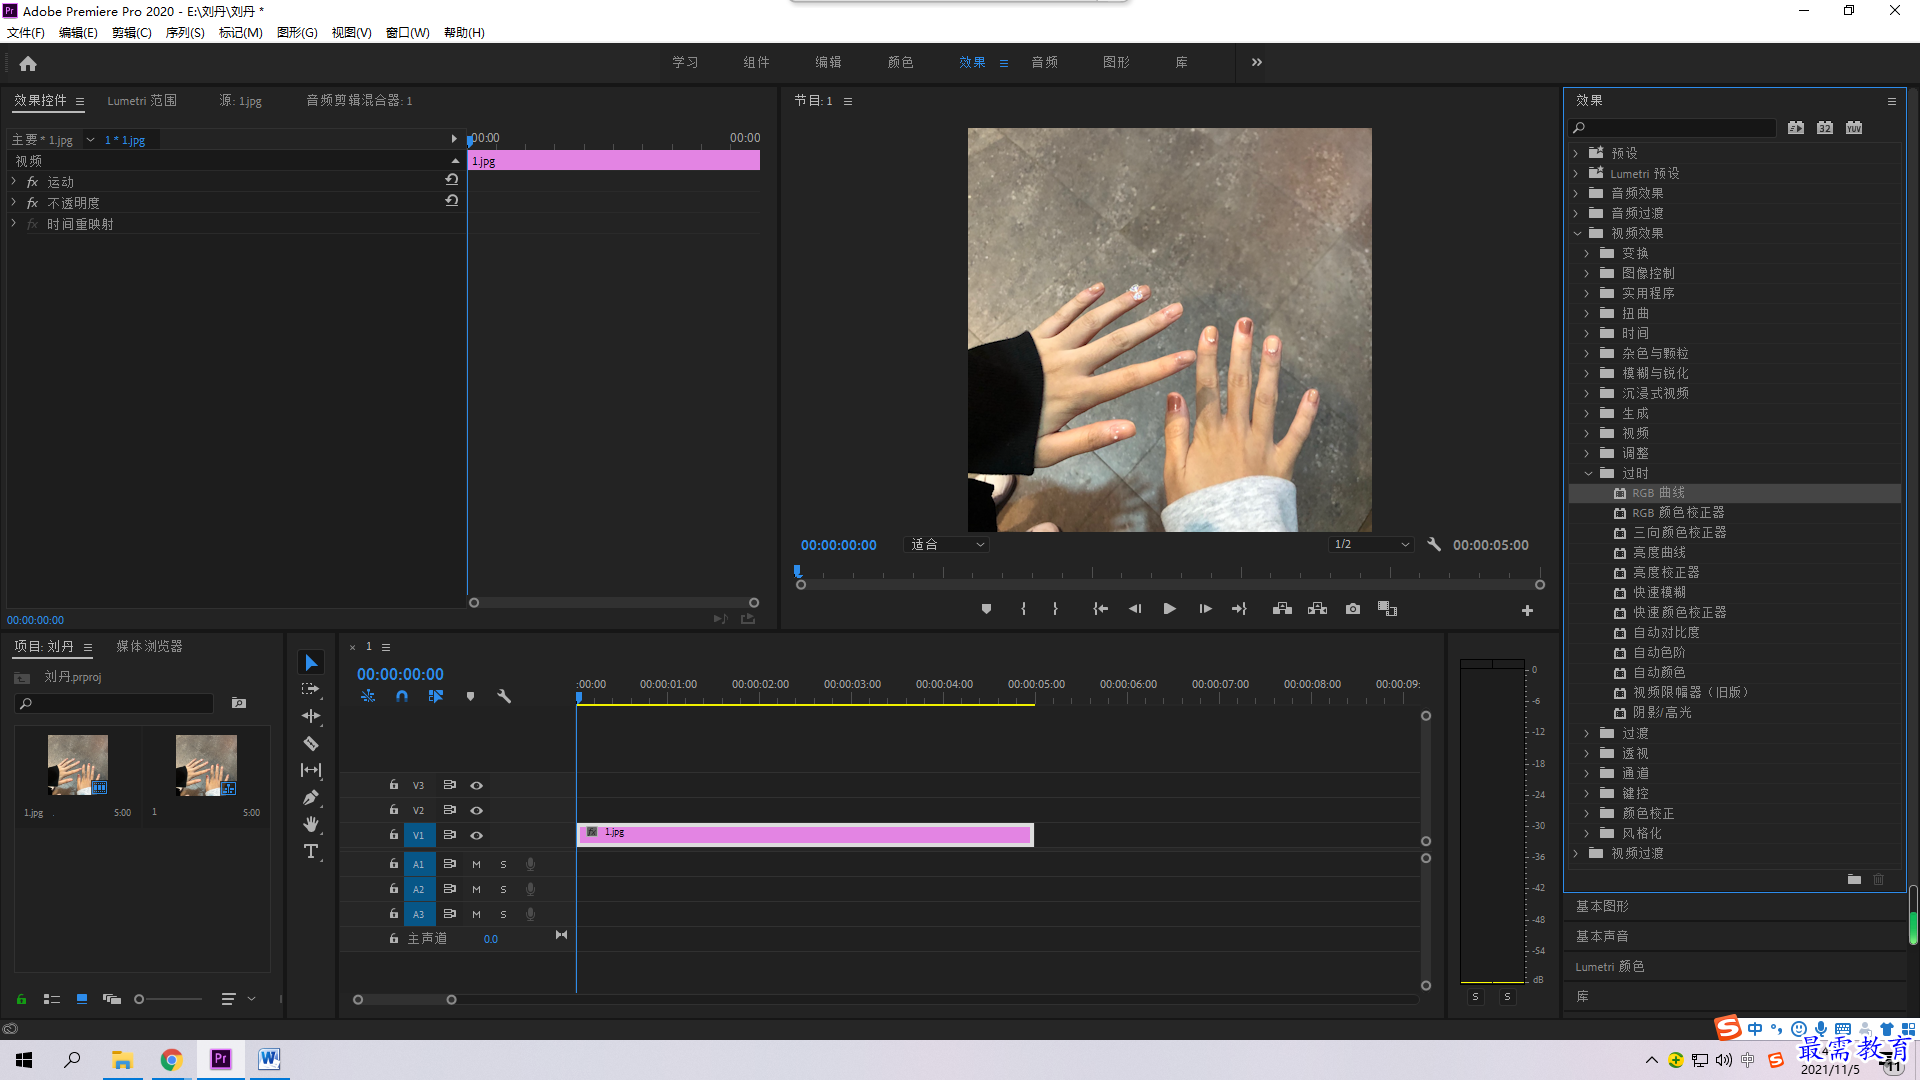Select the Selection tool arrow
The height and width of the screenshot is (1080, 1920).
coord(311,663)
